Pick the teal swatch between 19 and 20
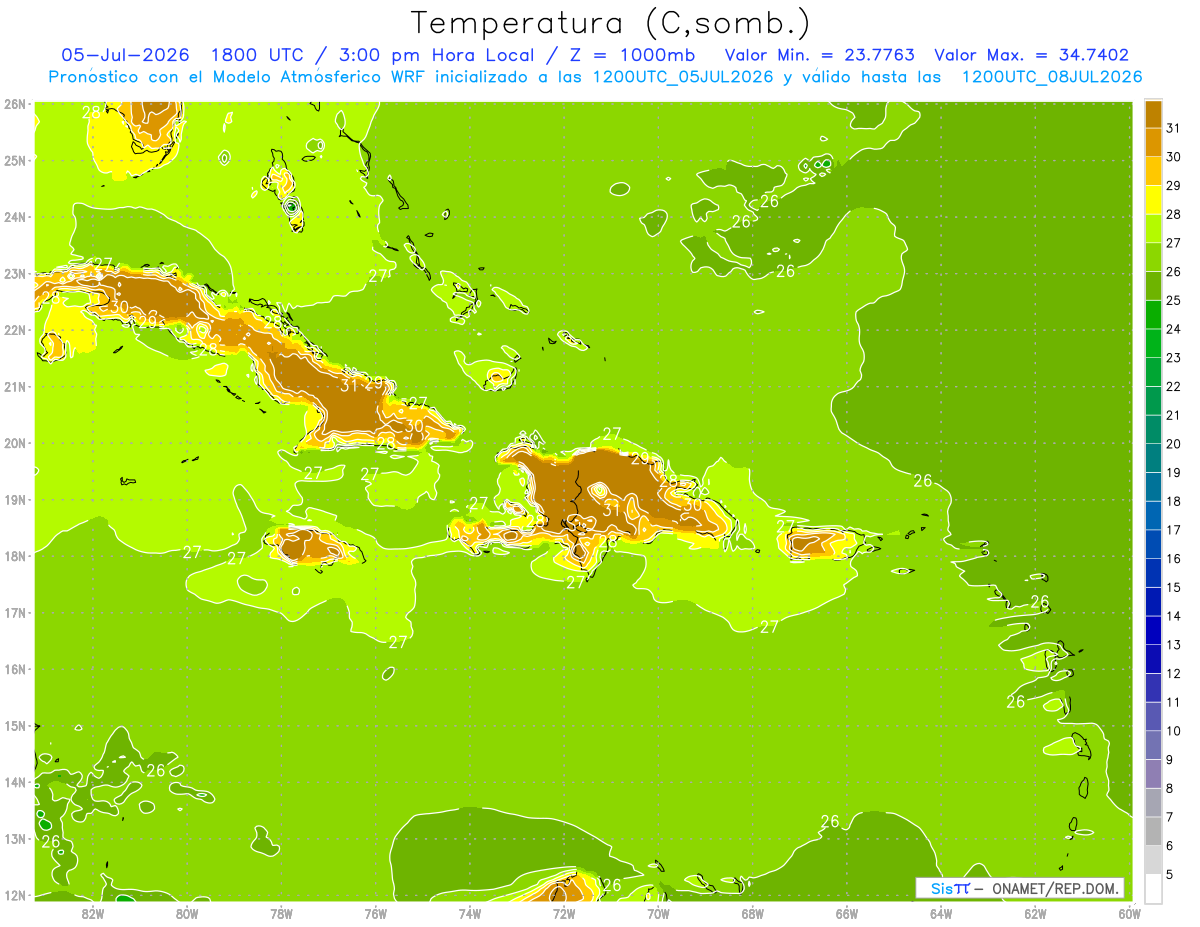 pyautogui.click(x=1153, y=458)
